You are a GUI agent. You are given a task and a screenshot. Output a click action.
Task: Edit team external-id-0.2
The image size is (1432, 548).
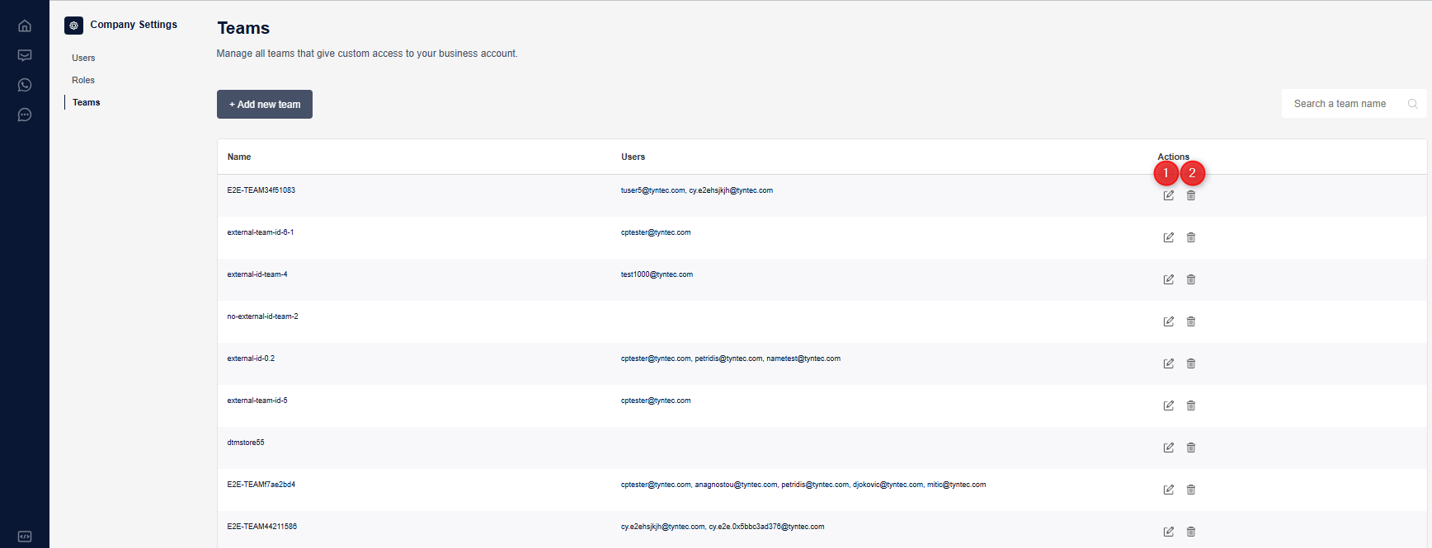(1168, 363)
